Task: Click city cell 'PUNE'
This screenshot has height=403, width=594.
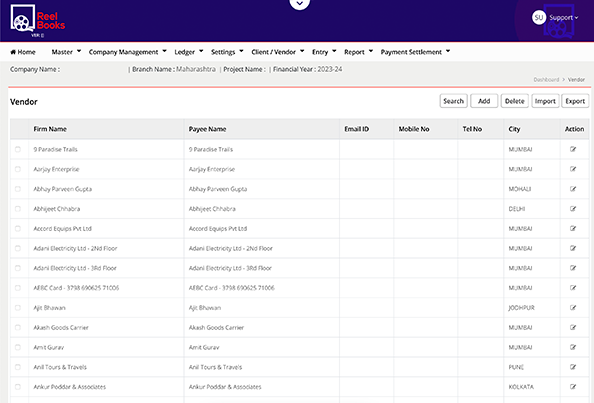Action: [516, 367]
